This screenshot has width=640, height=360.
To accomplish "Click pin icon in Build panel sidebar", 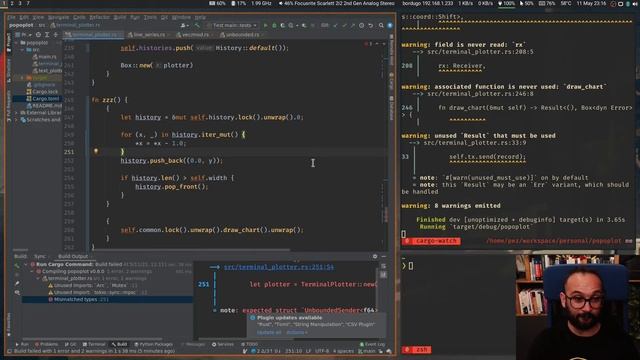I will (17, 283).
